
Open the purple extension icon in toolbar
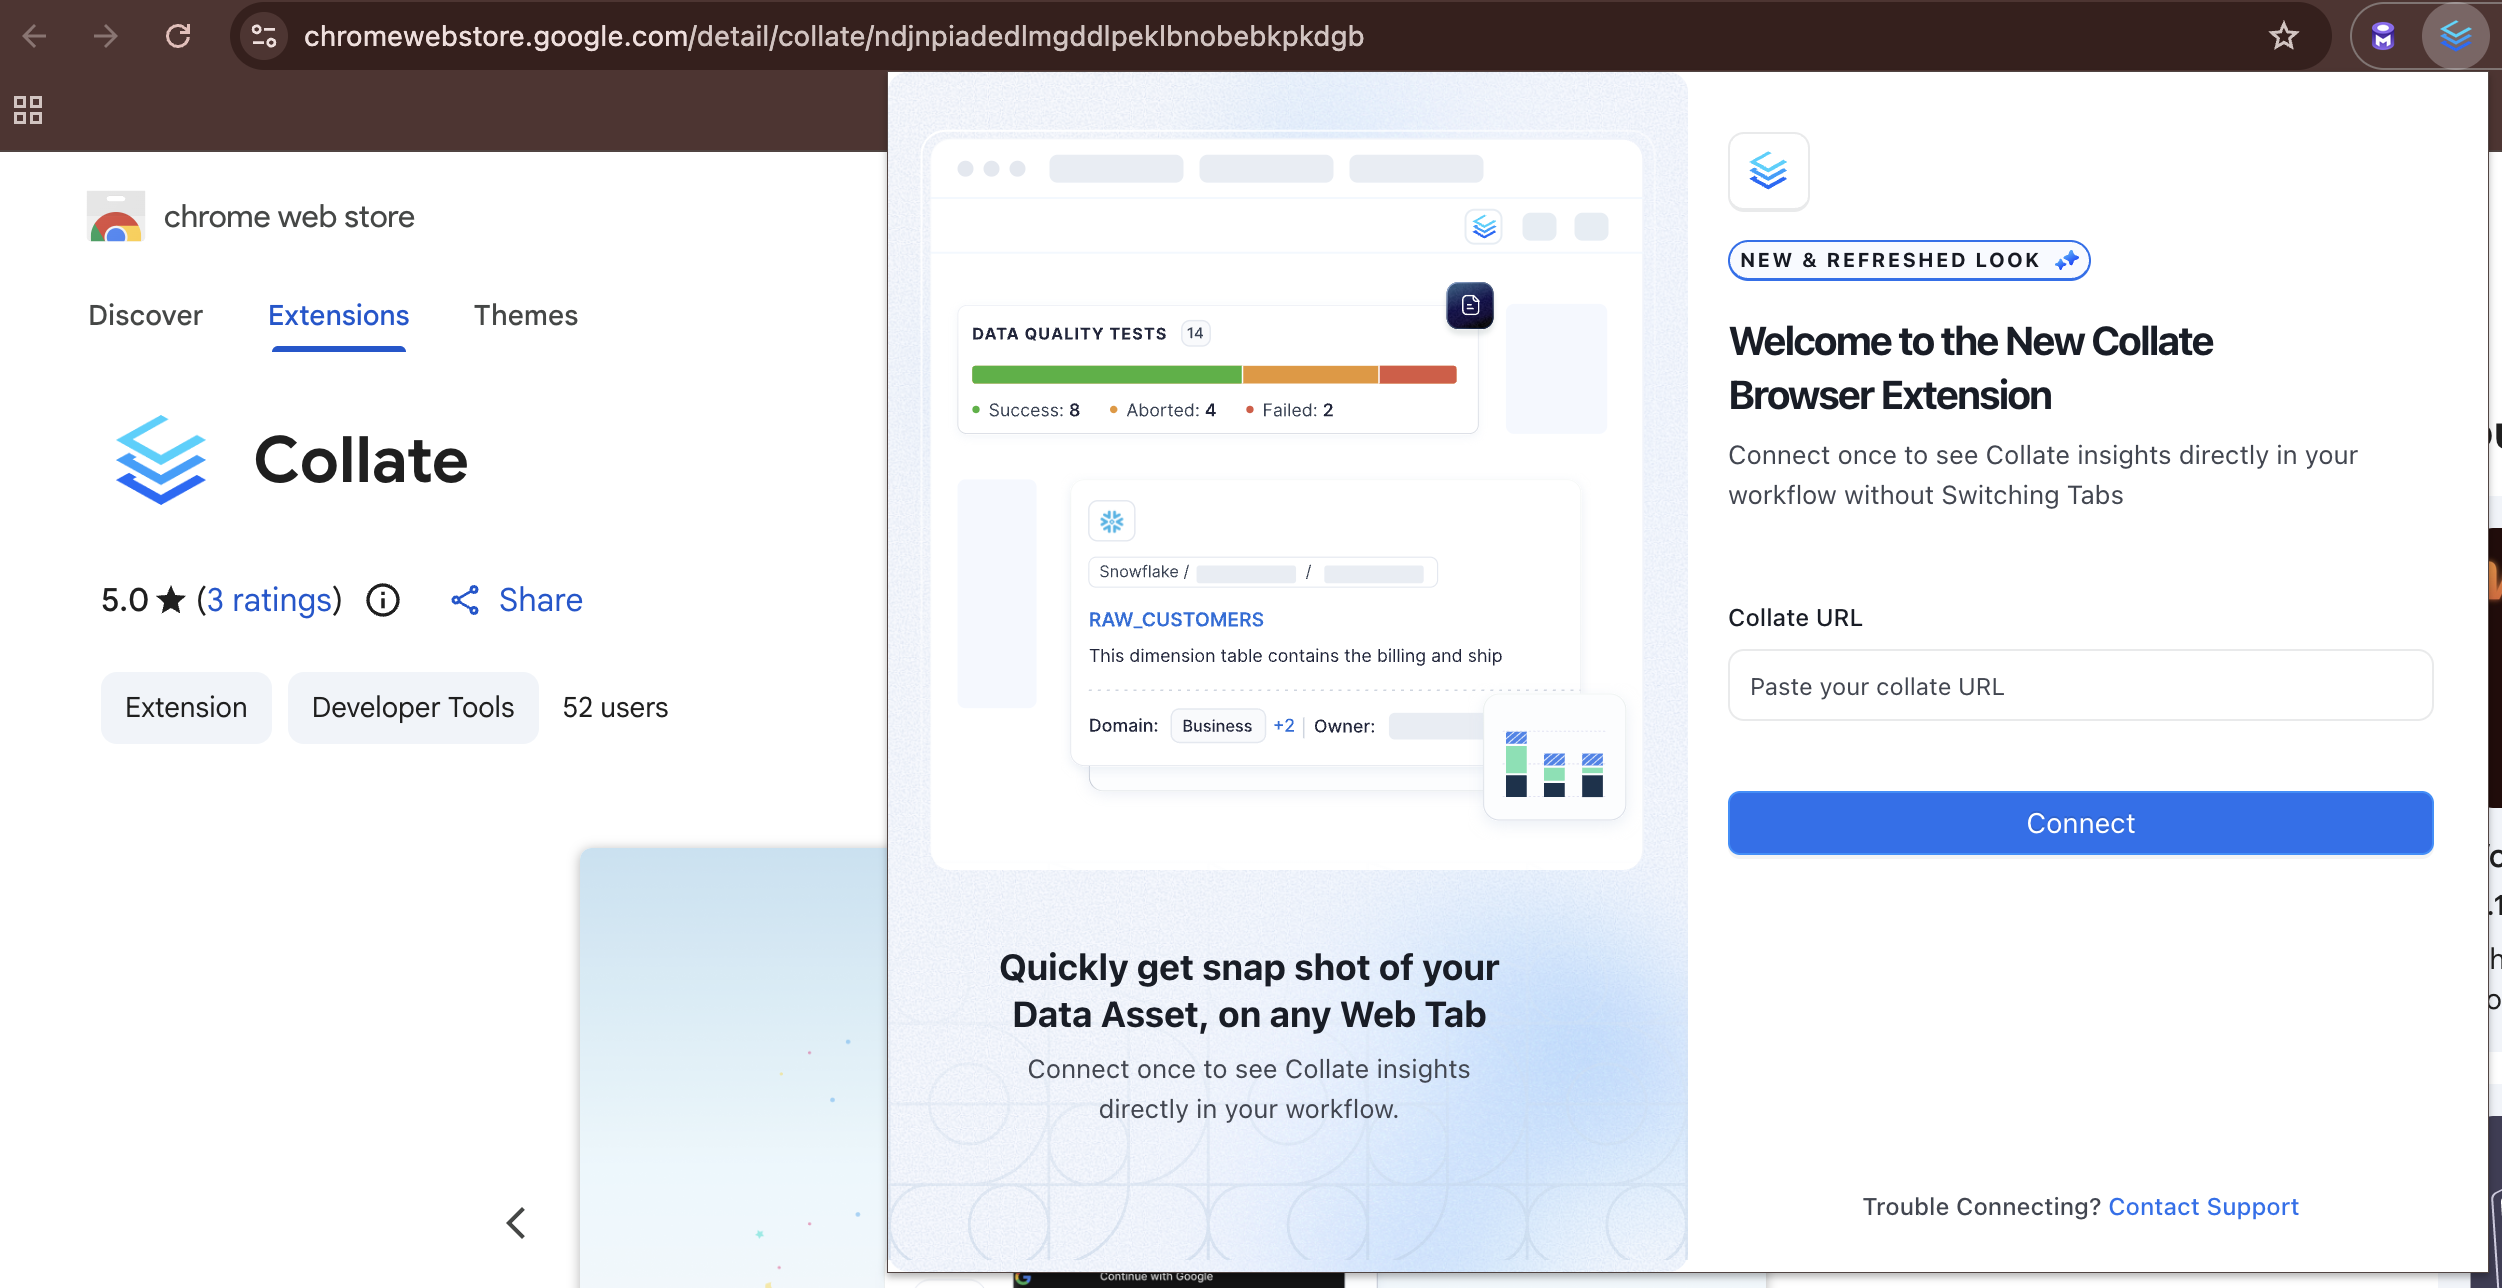[2384, 37]
